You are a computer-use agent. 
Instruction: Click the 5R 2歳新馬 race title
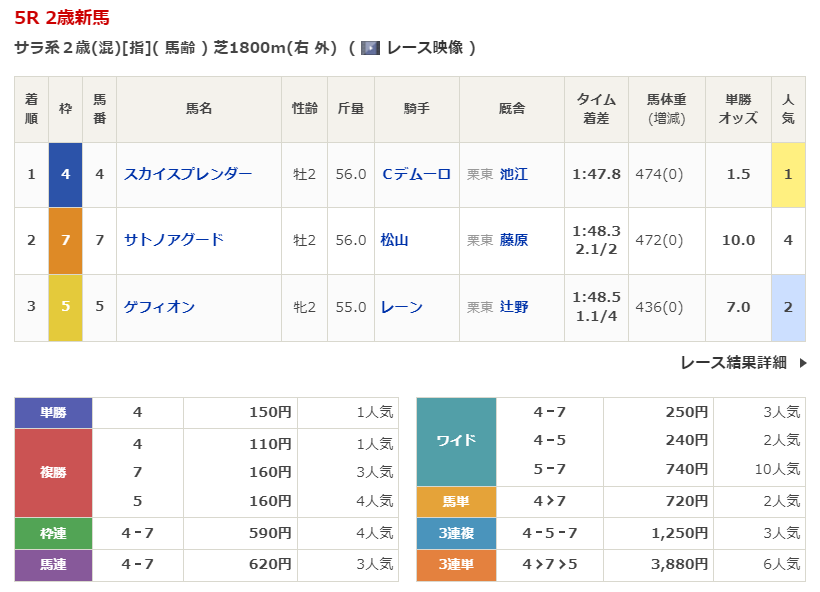(62, 17)
